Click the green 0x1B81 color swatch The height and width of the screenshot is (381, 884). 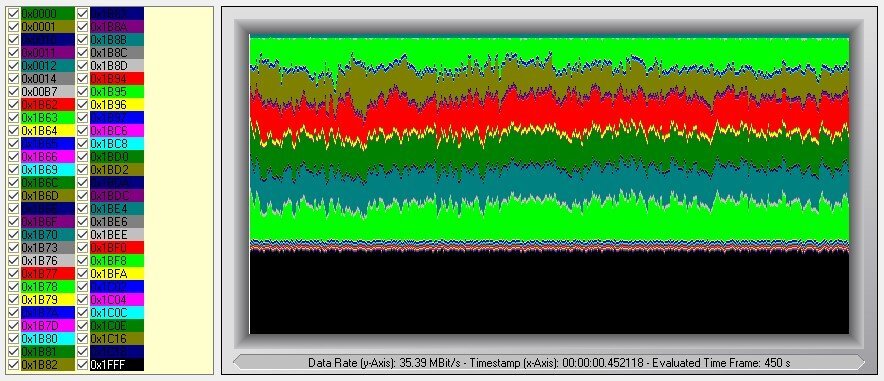(x=47, y=351)
